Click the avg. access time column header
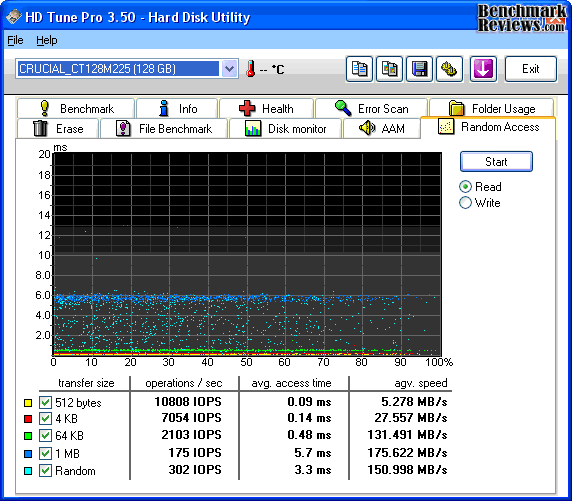This screenshot has width=572, height=501. (x=291, y=383)
